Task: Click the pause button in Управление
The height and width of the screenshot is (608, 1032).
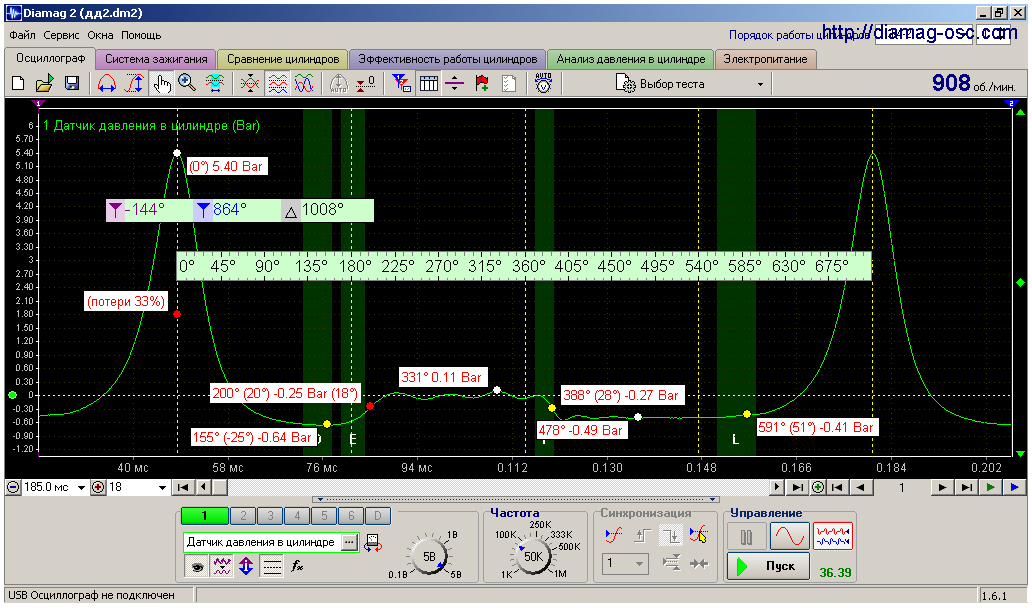Action: click(x=746, y=536)
